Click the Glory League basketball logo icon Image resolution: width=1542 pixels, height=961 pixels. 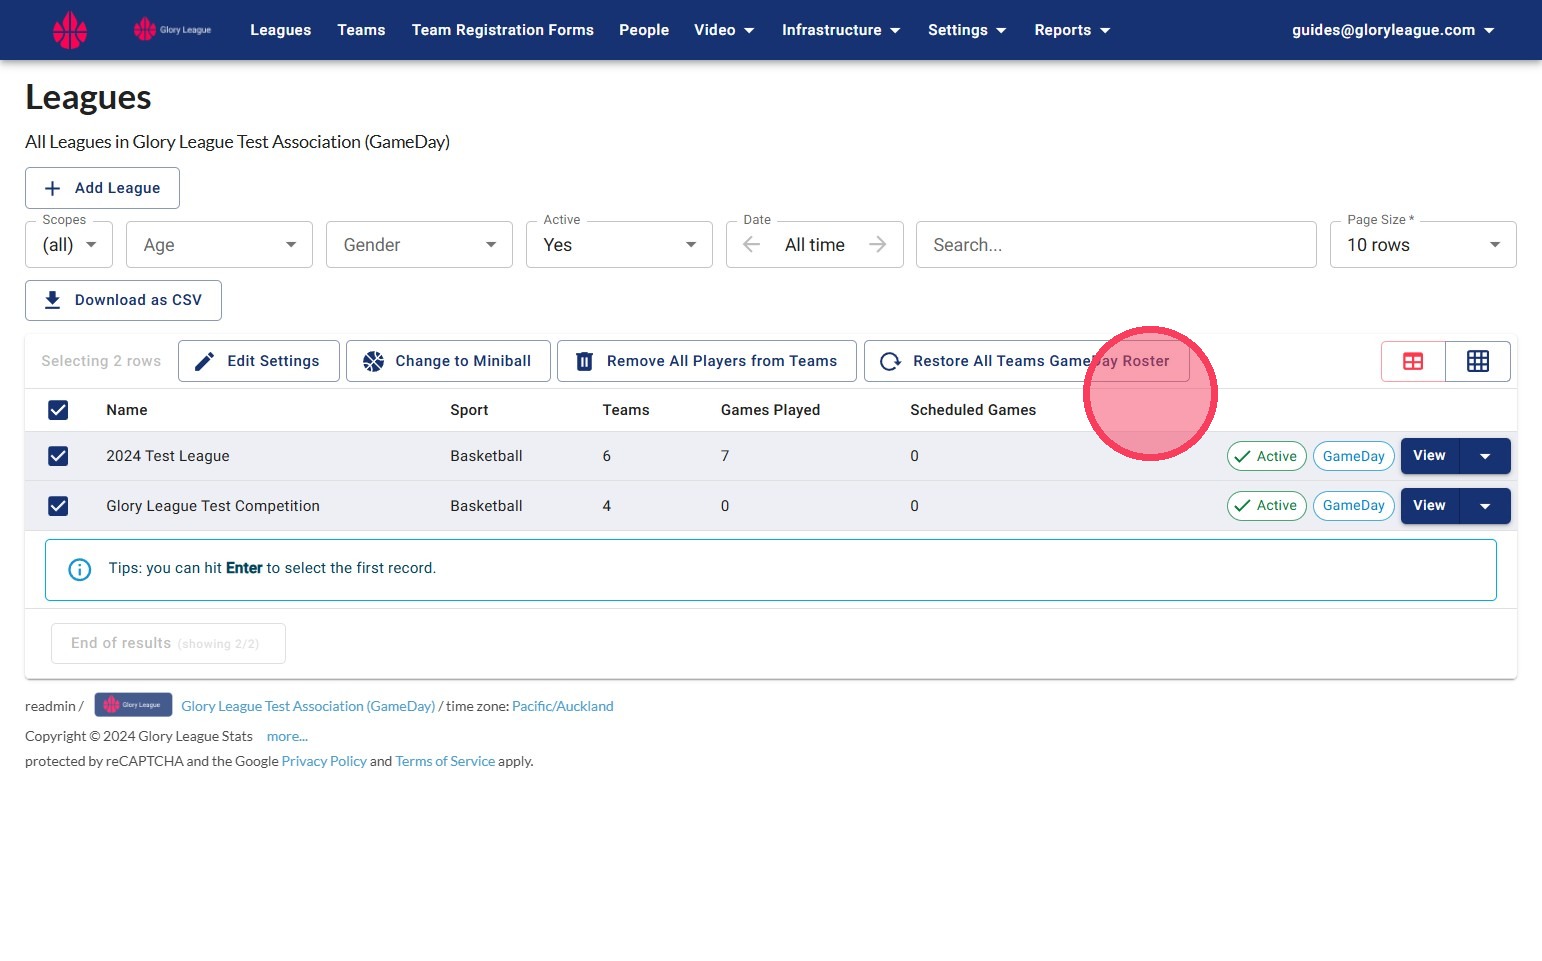(x=70, y=30)
